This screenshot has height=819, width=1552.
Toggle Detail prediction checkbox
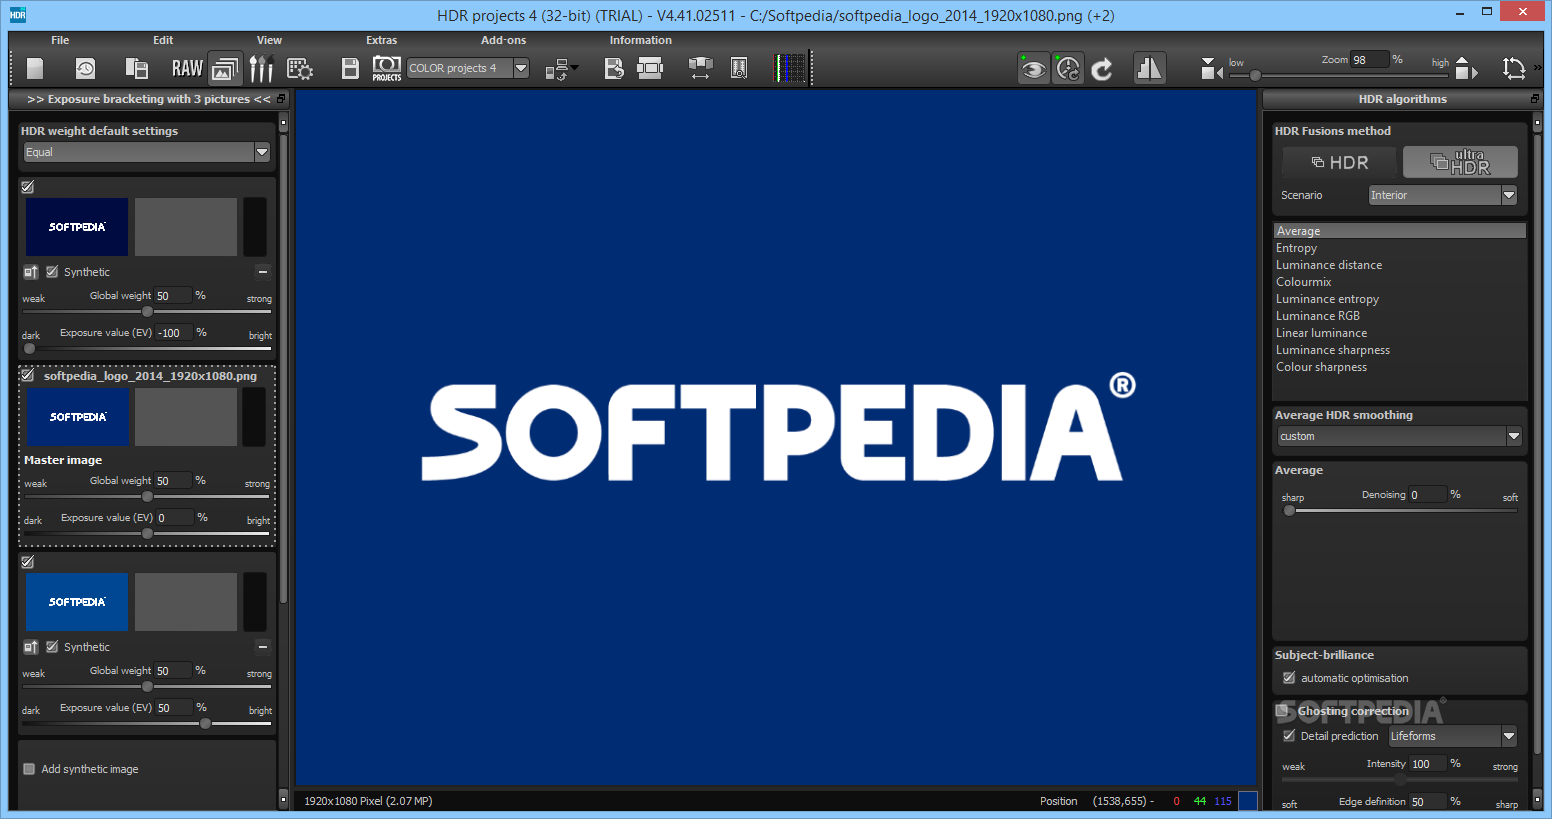pyautogui.click(x=1289, y=736)
